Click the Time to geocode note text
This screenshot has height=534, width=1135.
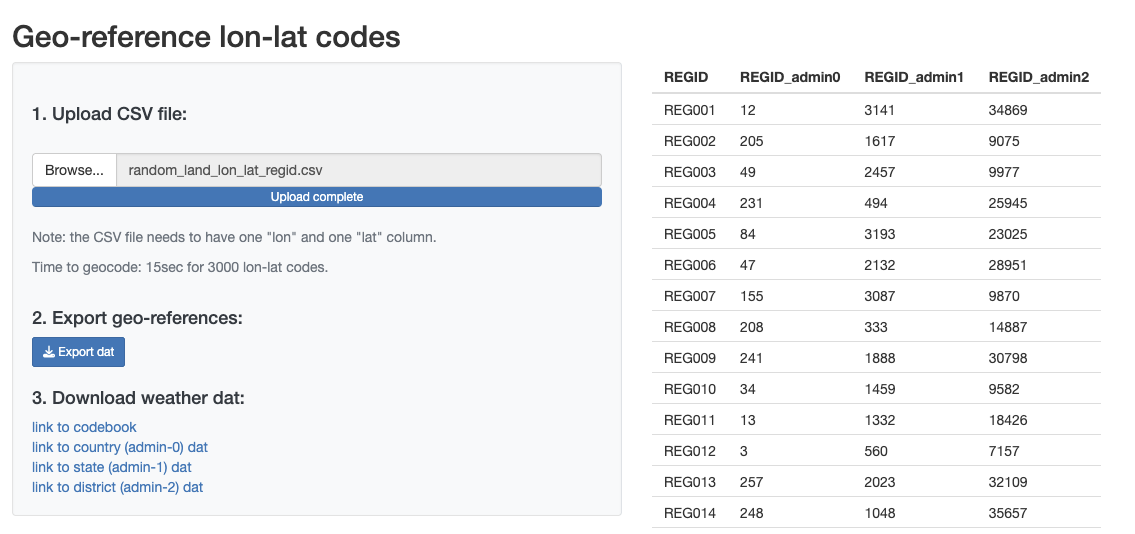pos(180,267)
